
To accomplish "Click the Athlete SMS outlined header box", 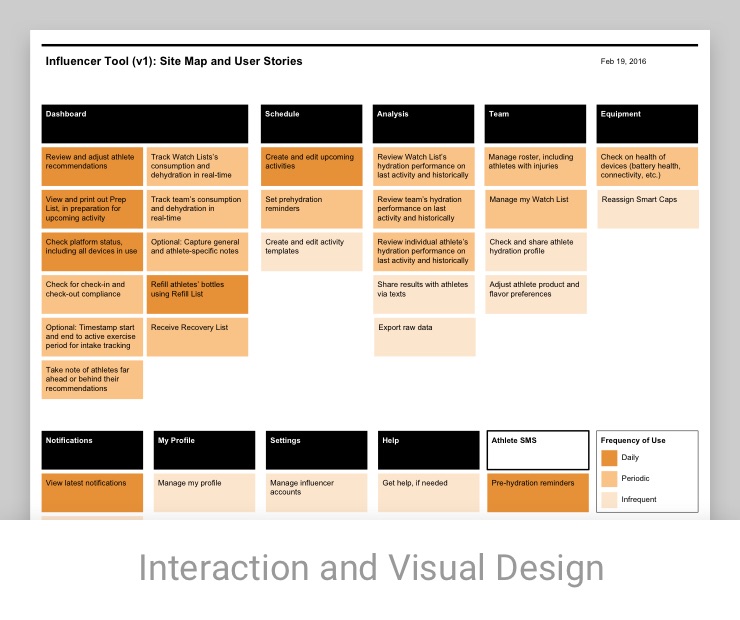I will point(538,450).
